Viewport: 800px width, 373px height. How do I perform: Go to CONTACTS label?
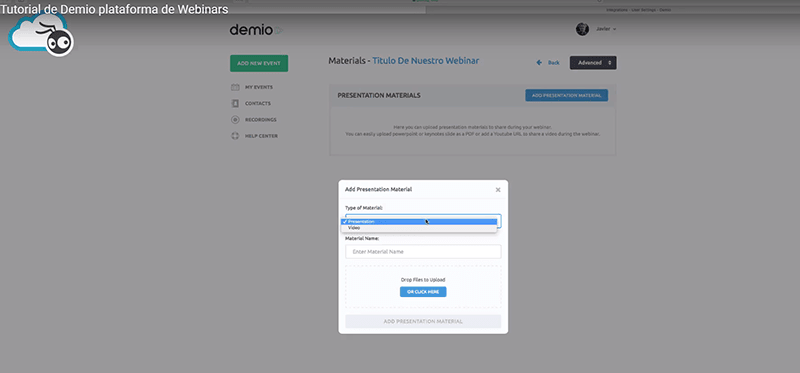click(x=258, y=104)
